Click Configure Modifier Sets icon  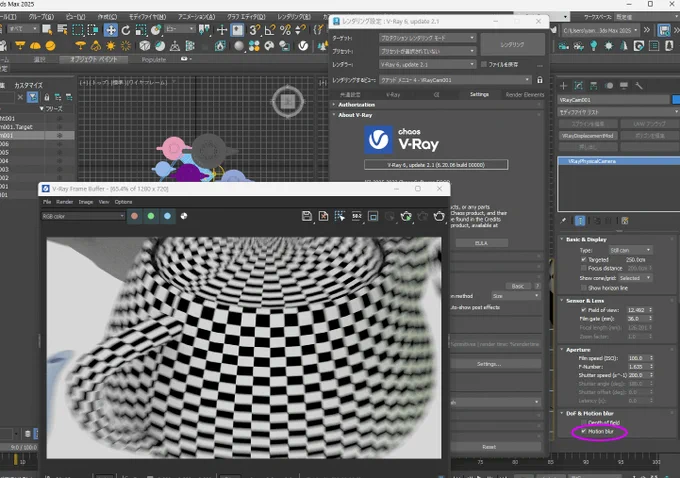coord(625,221)
